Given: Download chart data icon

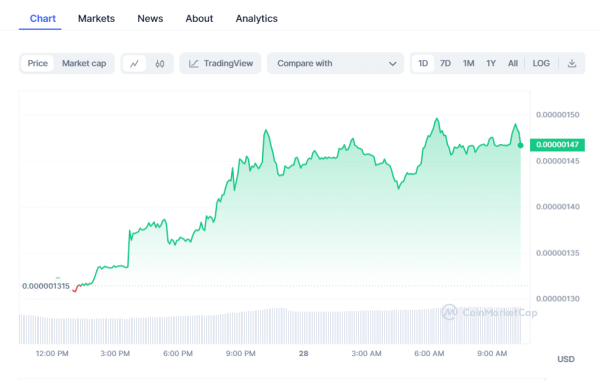Looking at the screenshot, I should tap(572, 63).
